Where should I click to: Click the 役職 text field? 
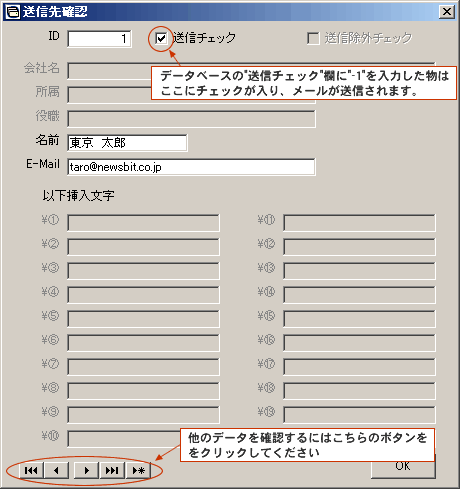pos(191,119)
